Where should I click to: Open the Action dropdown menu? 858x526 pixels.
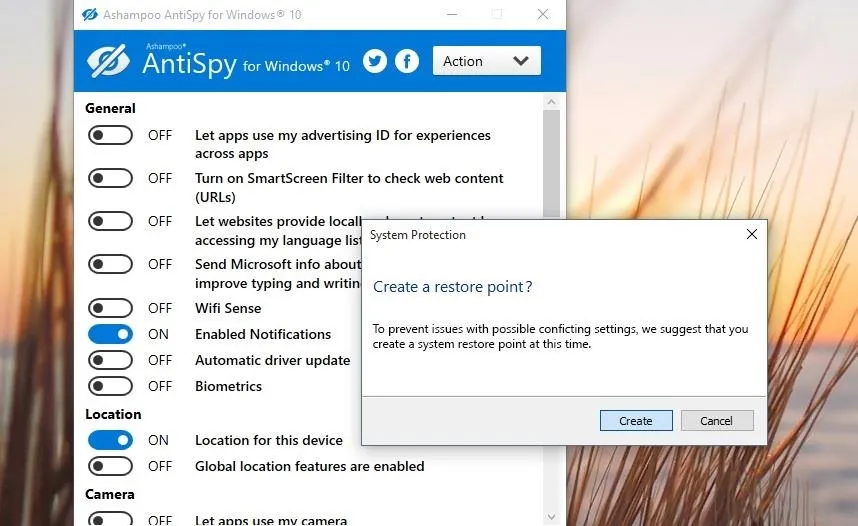(x=486, y=61)
